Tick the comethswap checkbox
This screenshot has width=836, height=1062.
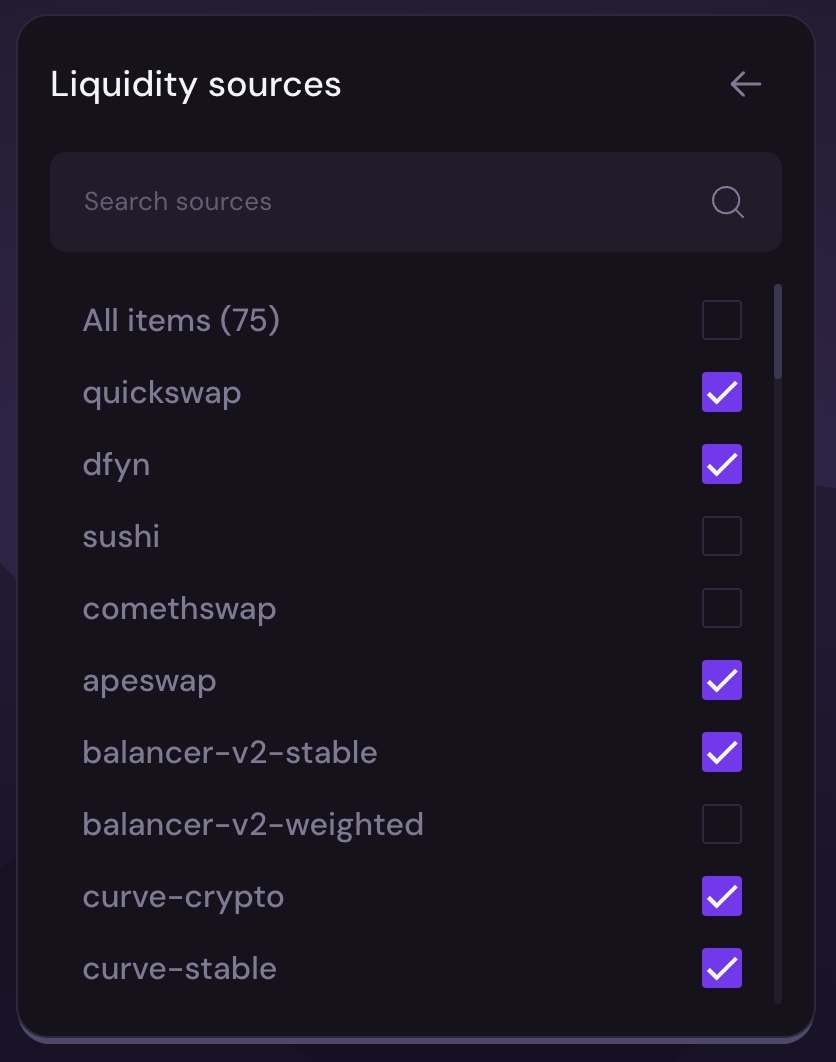coord(722,609)
